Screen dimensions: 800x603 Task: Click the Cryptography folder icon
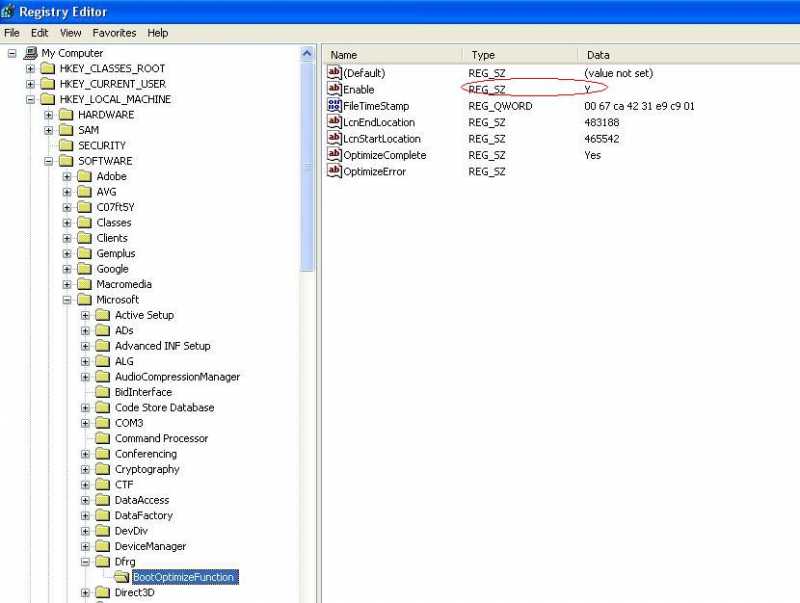[102, 469]
